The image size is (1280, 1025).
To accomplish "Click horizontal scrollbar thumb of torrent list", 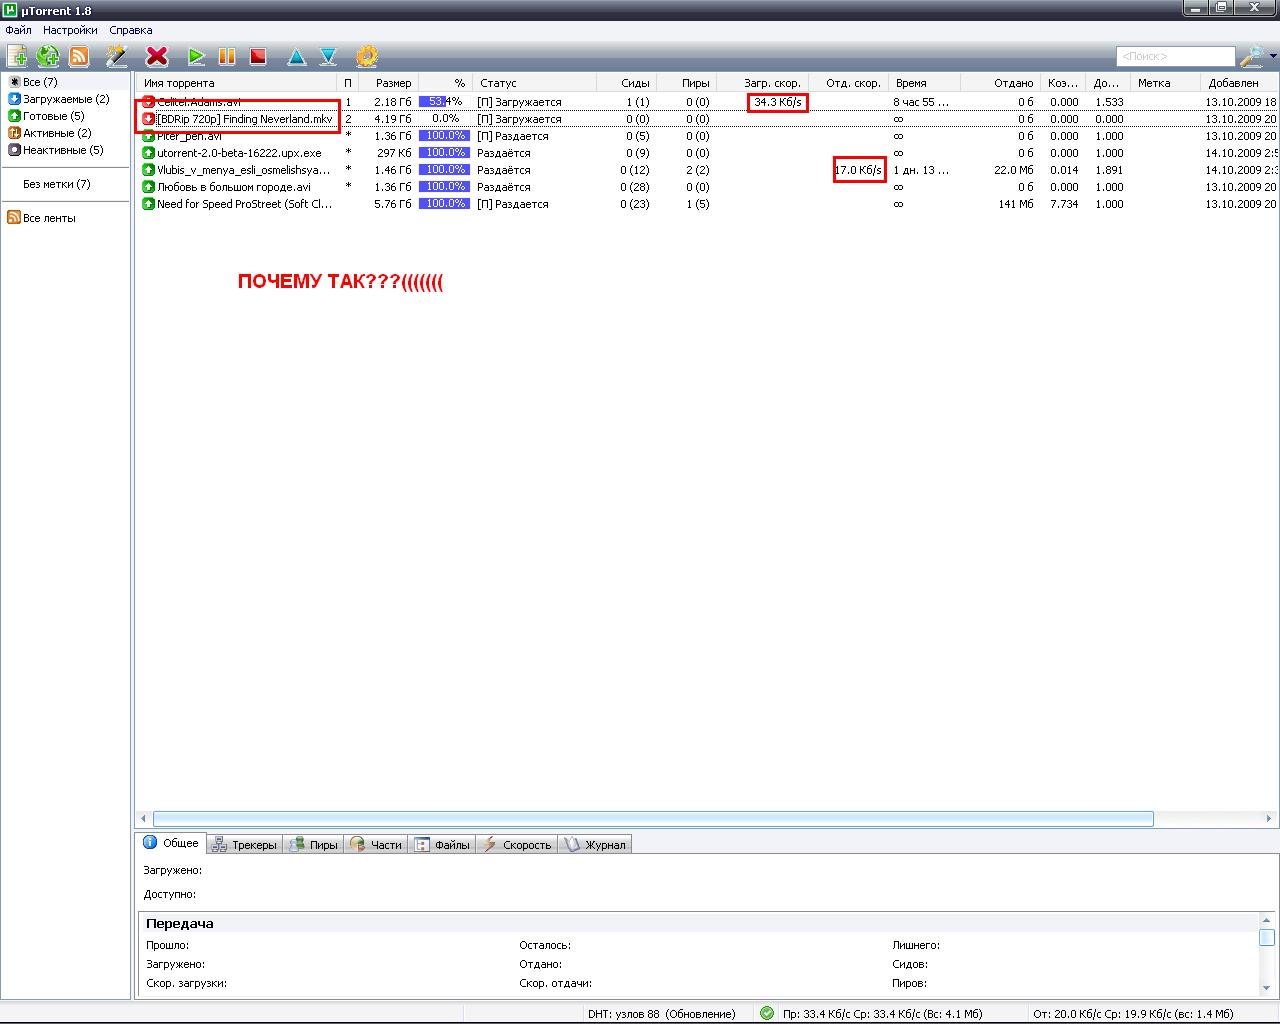I will 653,819.
